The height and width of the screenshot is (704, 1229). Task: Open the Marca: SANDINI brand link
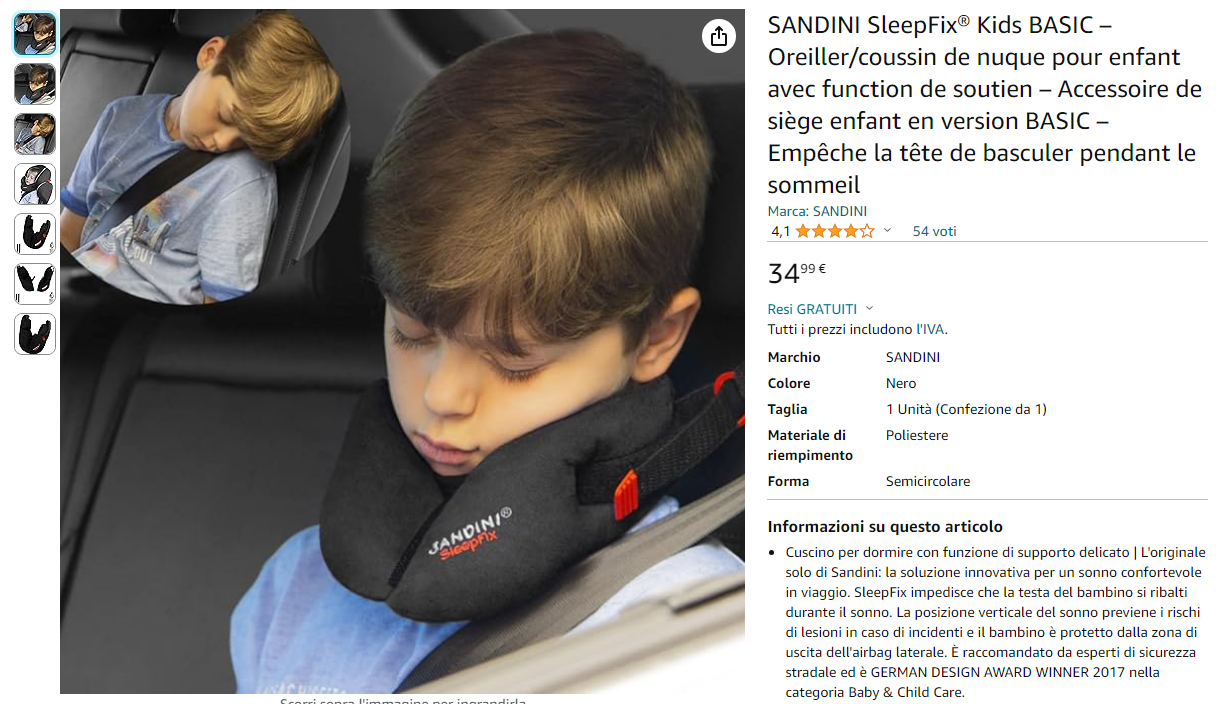click(x=817, y=211)
